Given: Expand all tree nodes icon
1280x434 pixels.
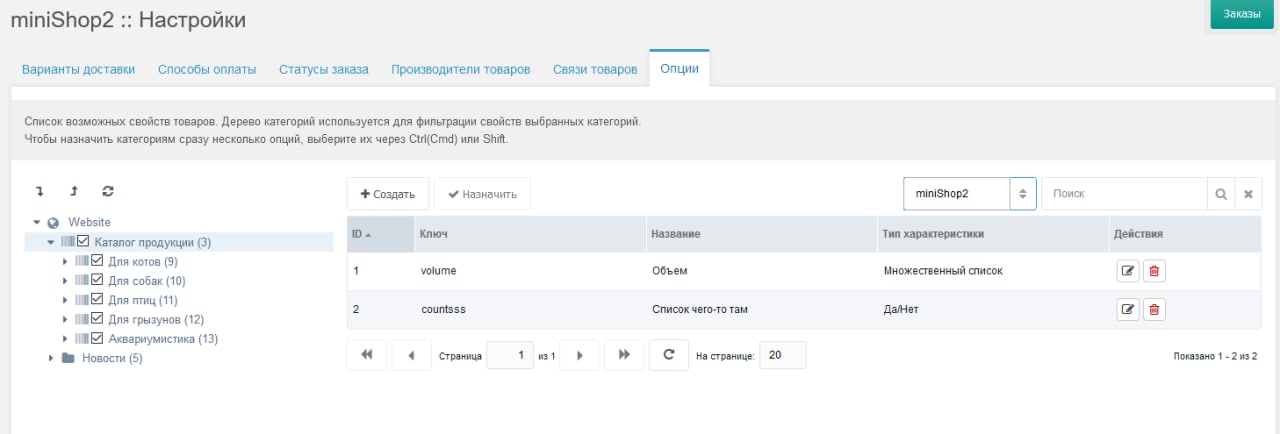Looking at the screenshot, I should [40, 192].
